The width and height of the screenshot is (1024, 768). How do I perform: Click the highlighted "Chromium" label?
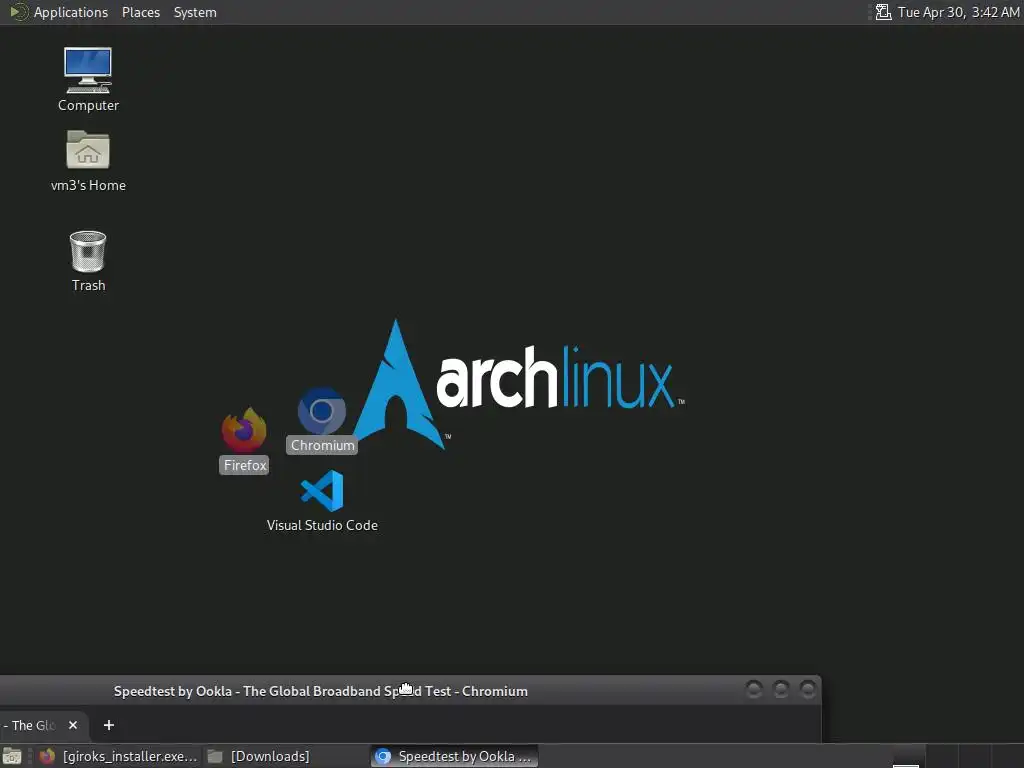pos(322,445)
